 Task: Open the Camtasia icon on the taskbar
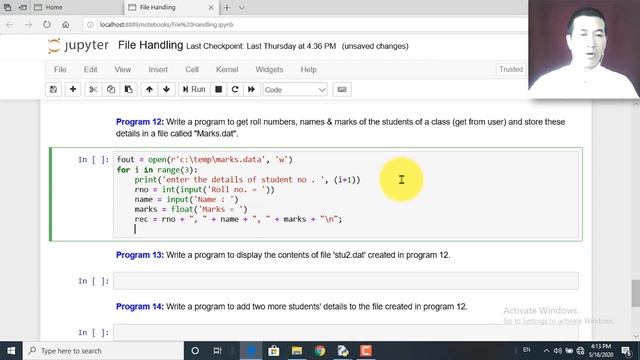[x=366, y=351]
